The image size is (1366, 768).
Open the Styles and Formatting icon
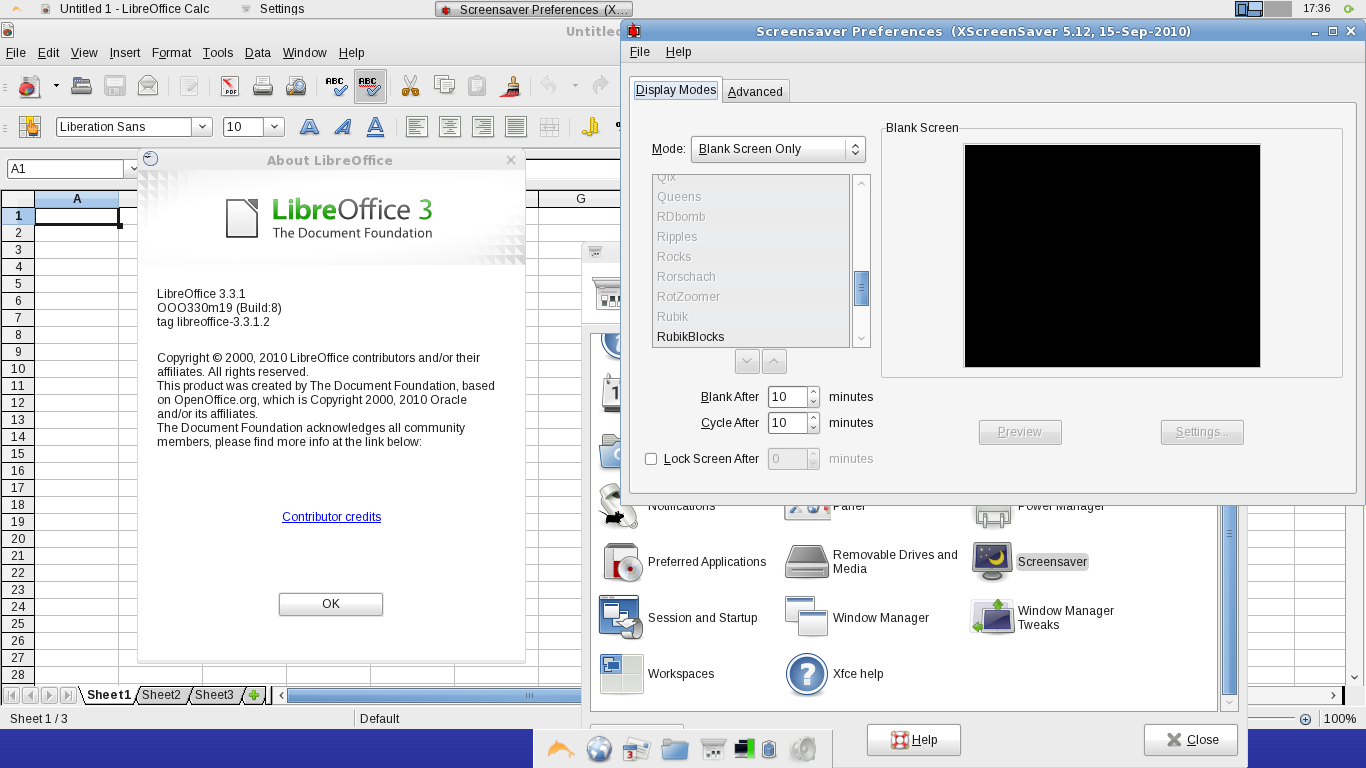pyautogui.click(x=30, y=127)
